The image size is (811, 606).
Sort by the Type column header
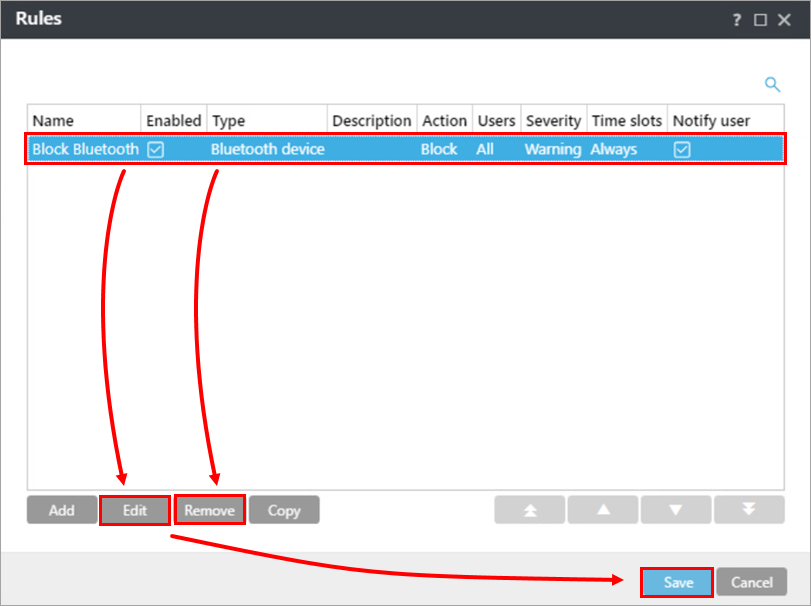click(x=229, y=120)
